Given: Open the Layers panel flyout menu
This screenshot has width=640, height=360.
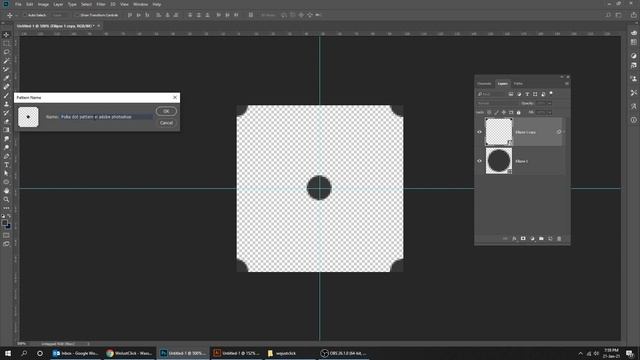Looking at the screenshot, I should coord(567,84).
